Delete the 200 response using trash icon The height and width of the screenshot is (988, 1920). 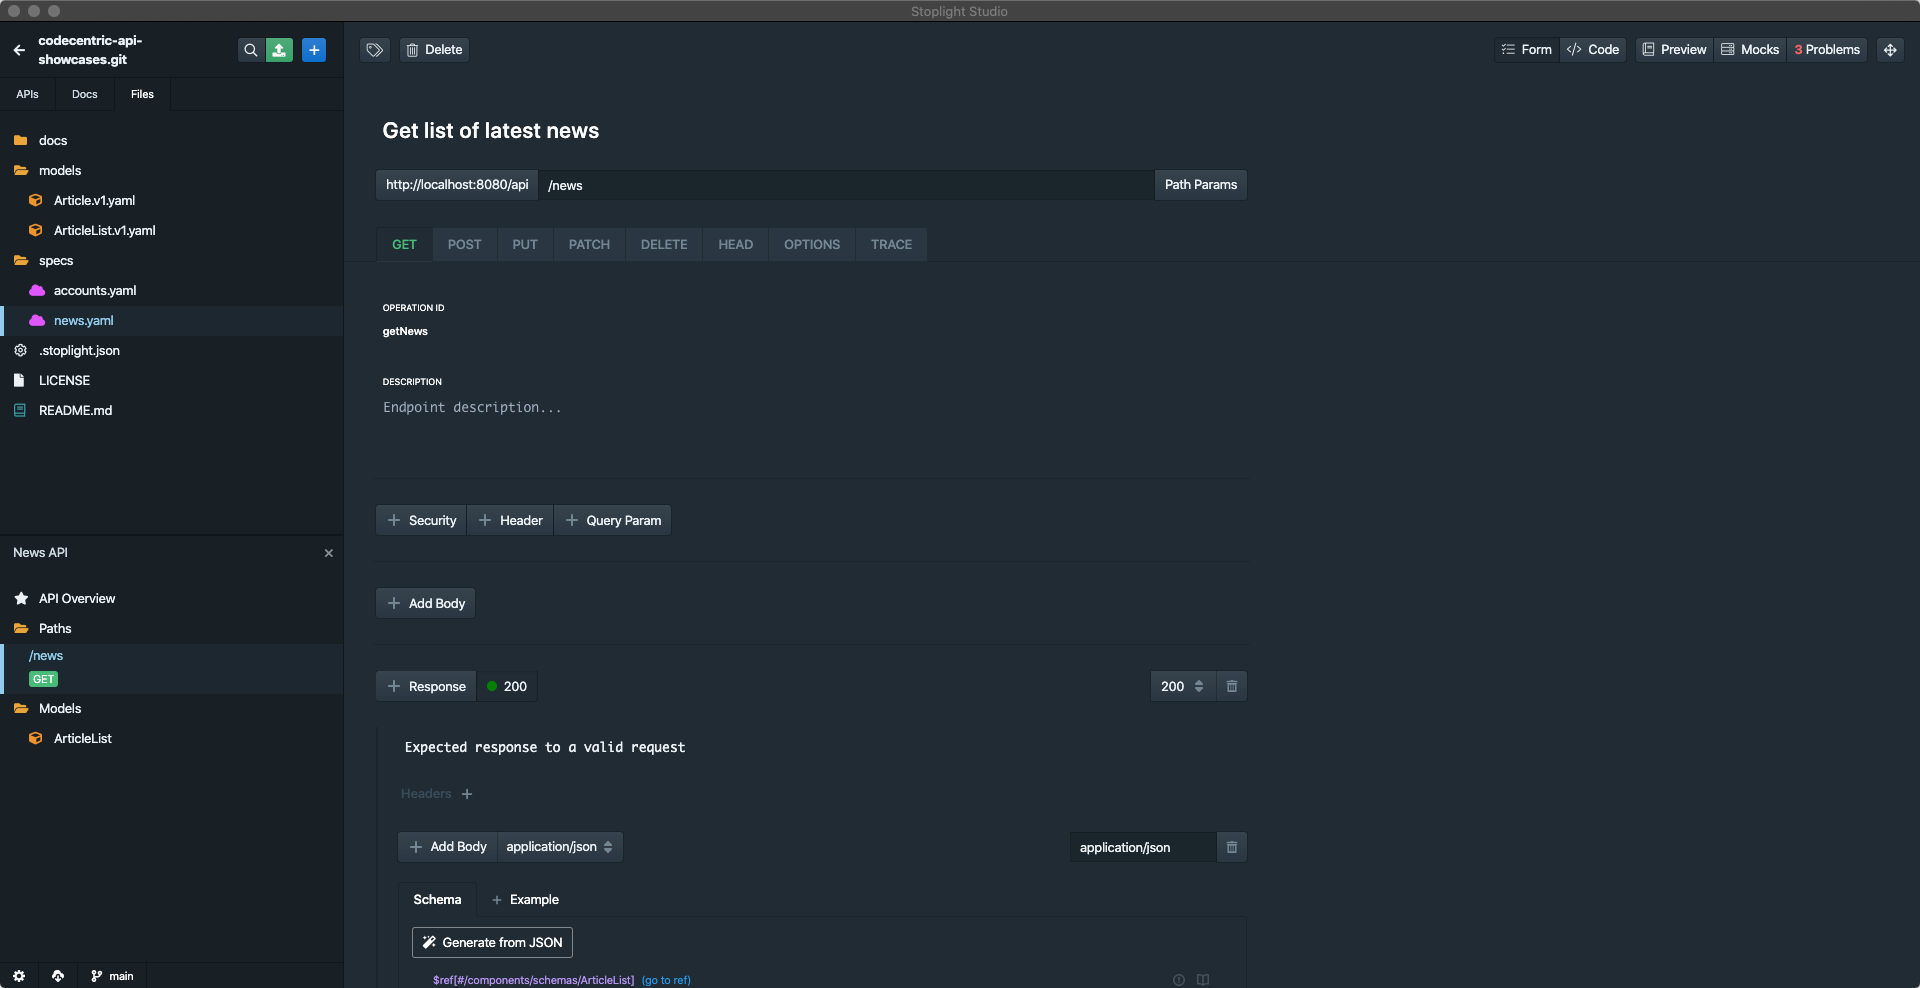[x=1232, y=686]
